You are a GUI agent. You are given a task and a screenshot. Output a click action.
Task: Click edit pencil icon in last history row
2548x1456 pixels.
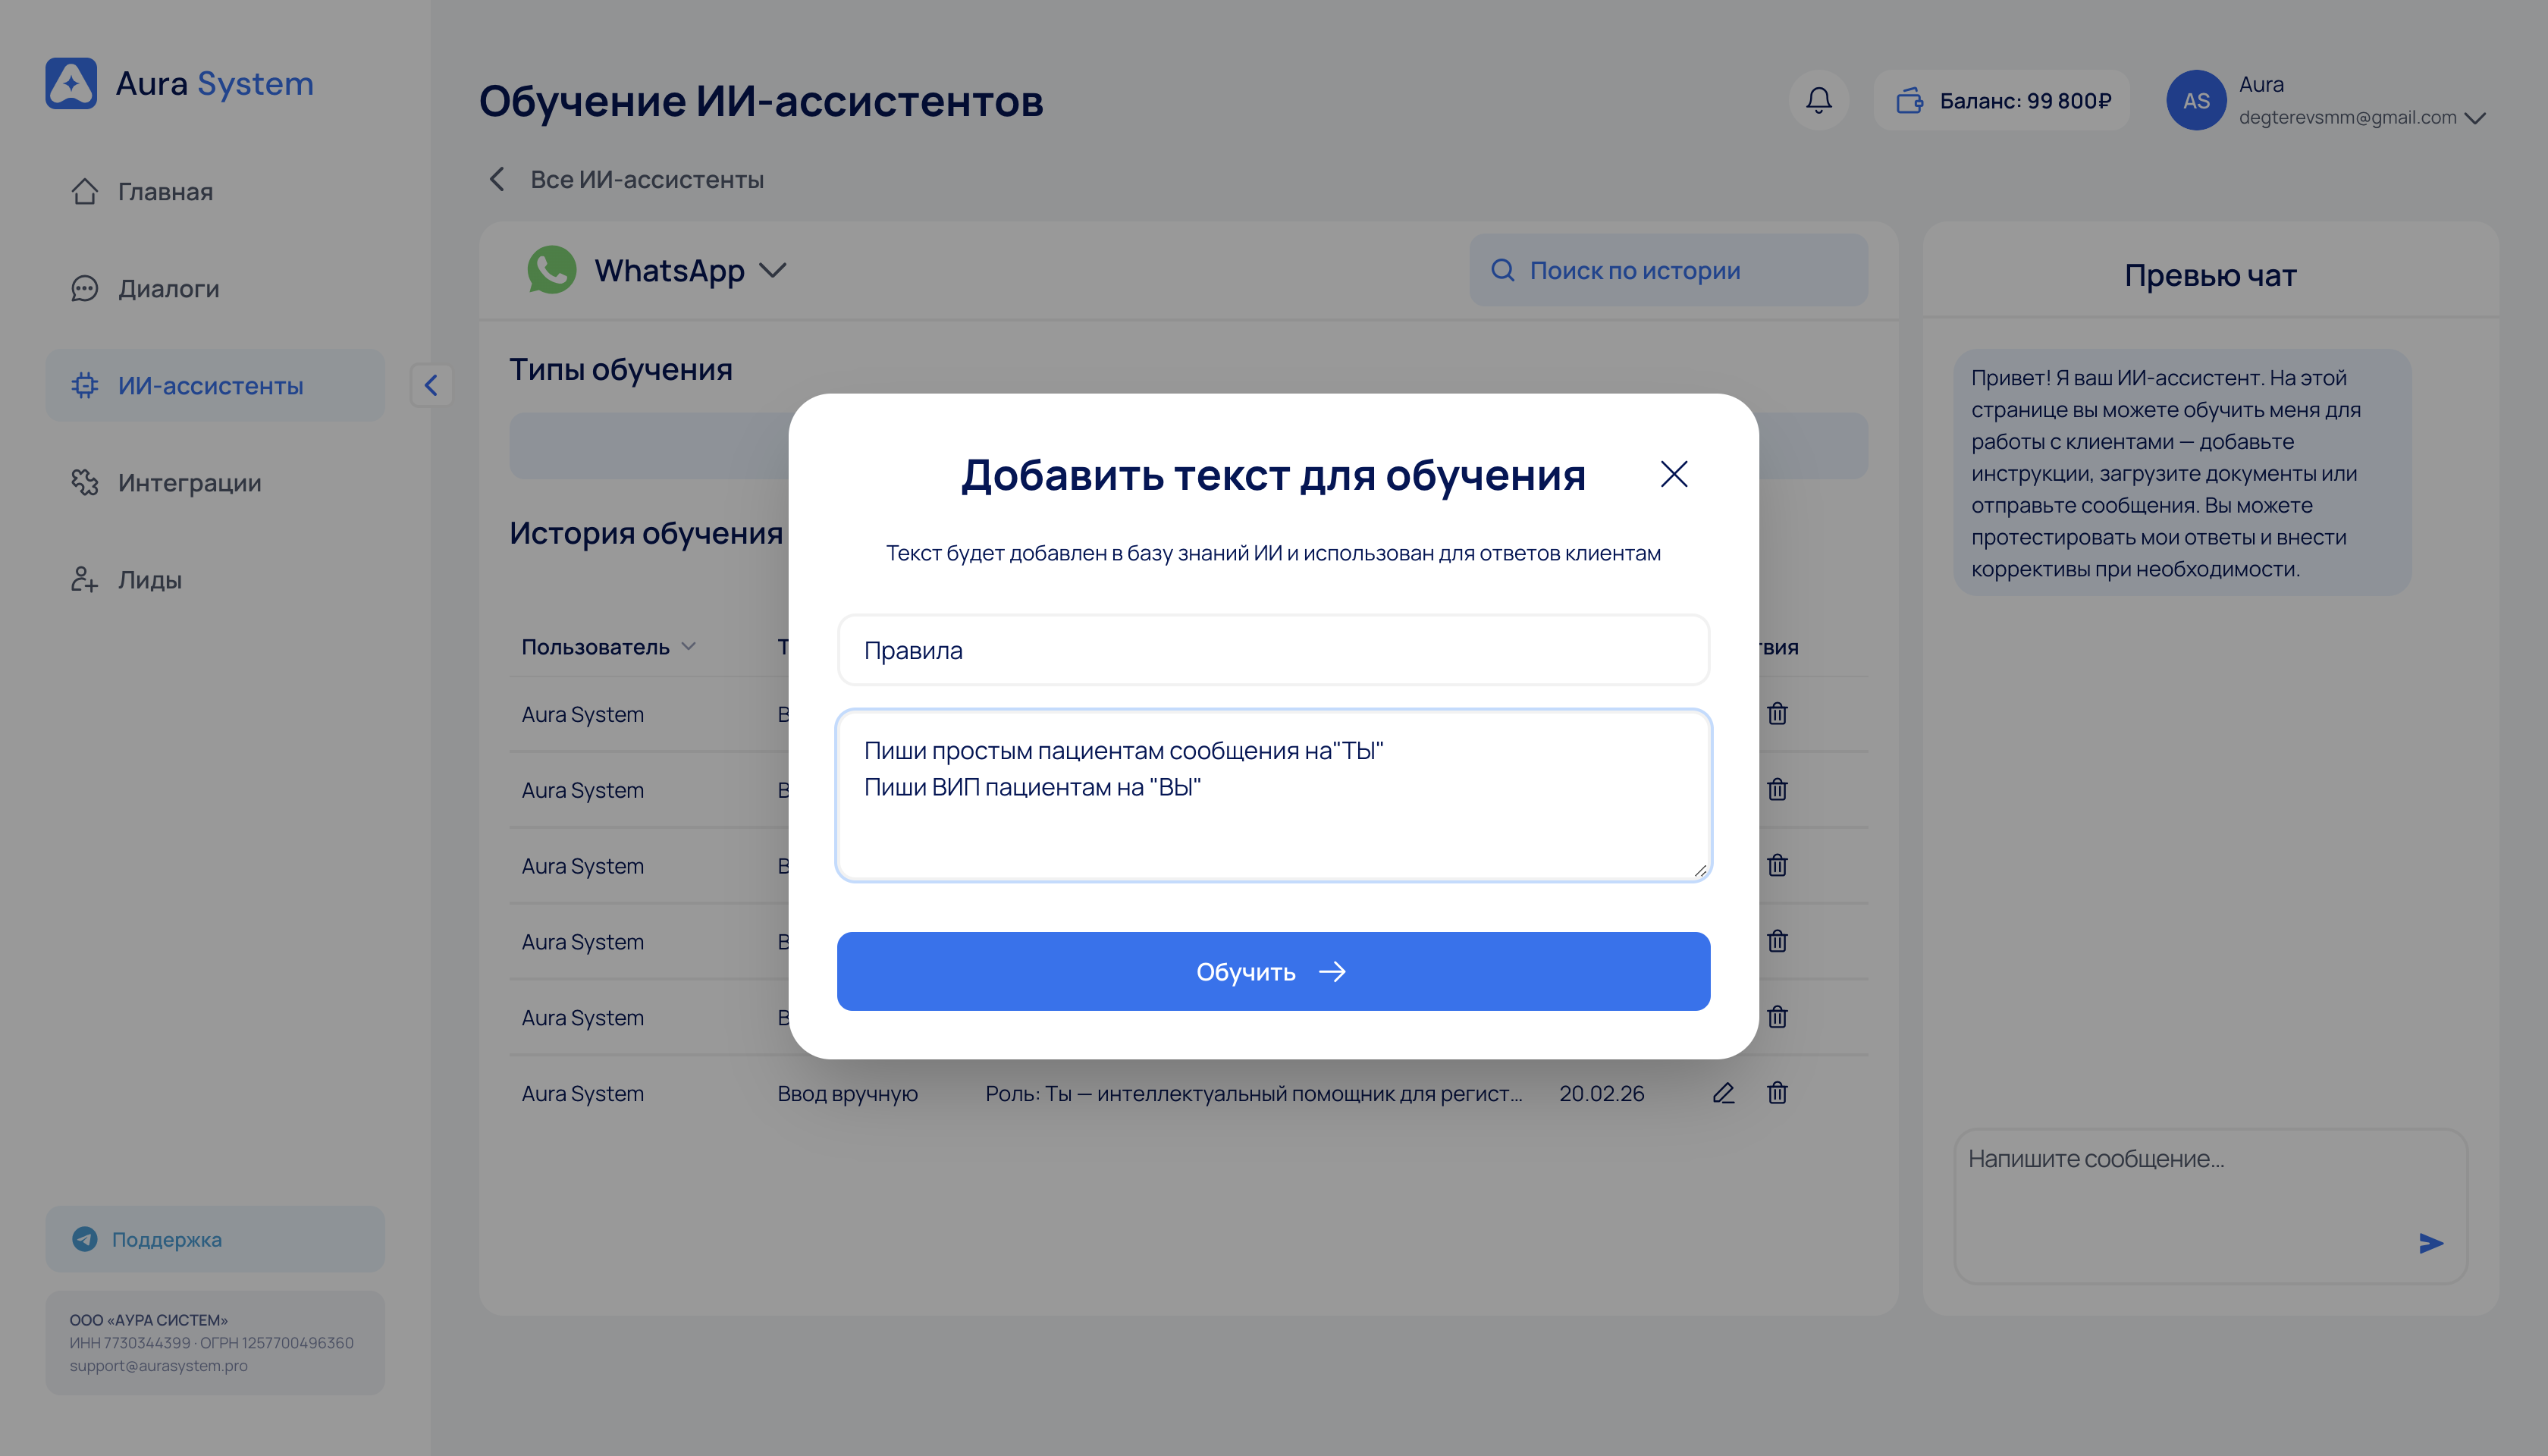click(1723, 1093)
